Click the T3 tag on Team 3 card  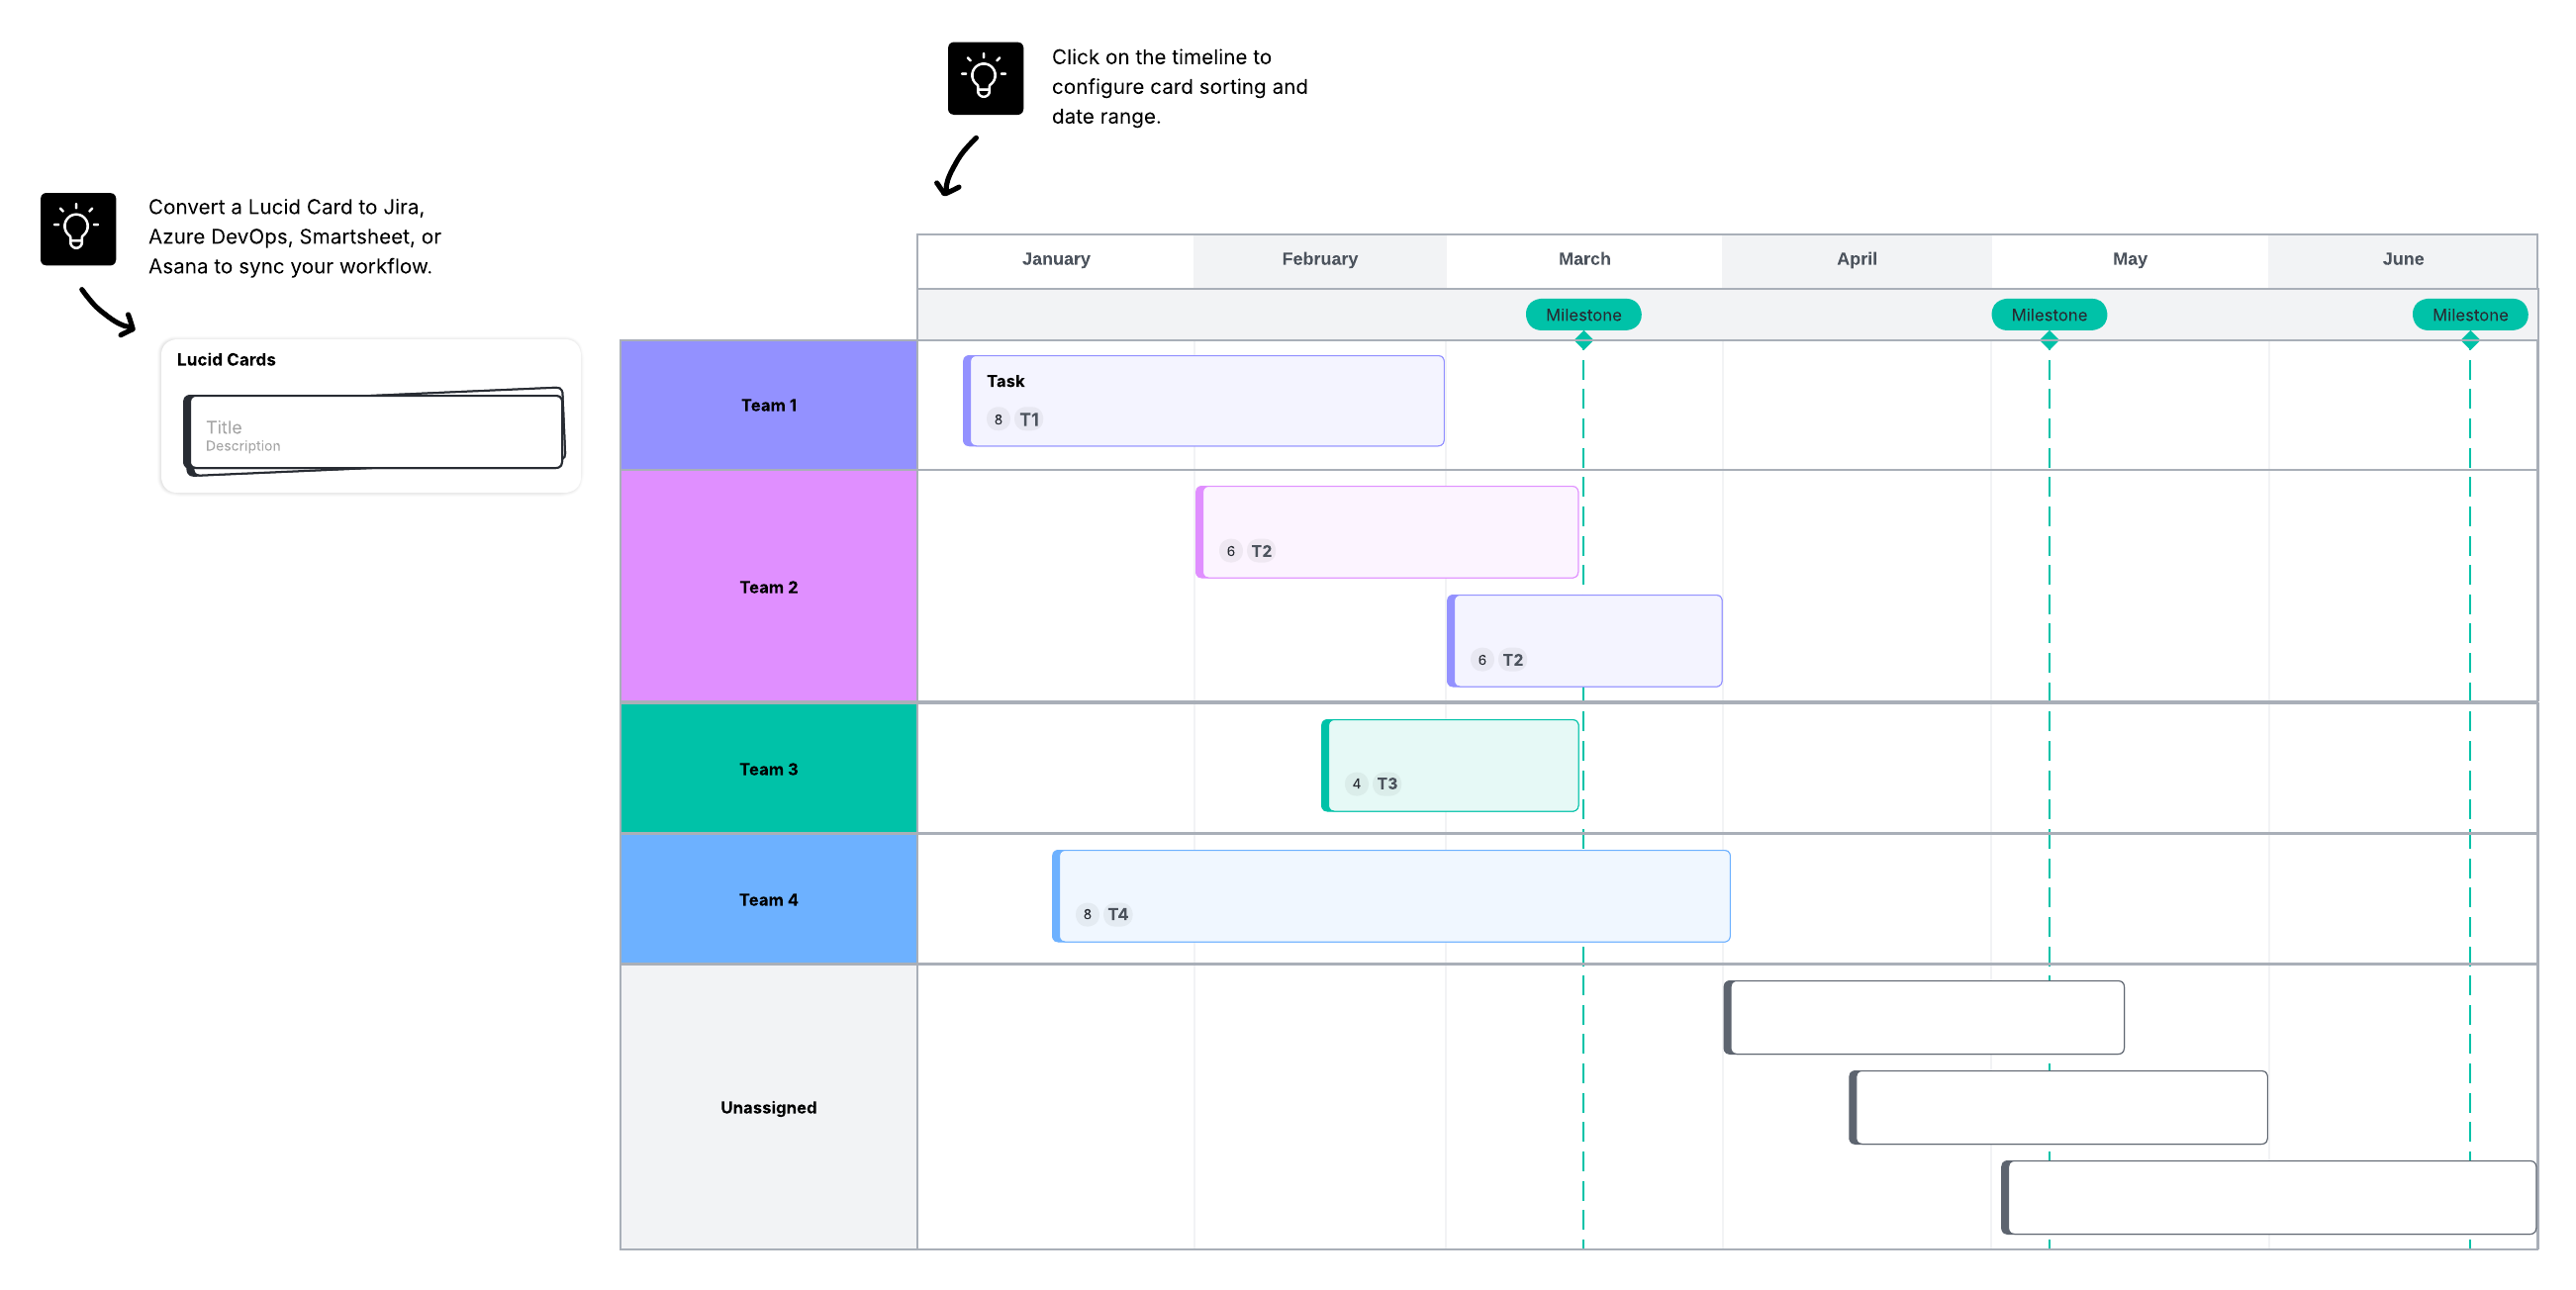tap(1386, 784)
